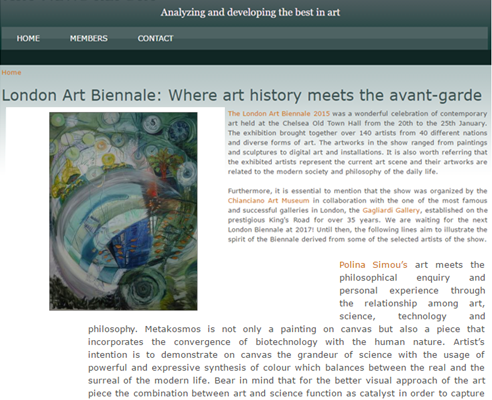Open the MEMBERS navigation item
Image resolution: width=492 pixels, height=400 pixels.
89,38
